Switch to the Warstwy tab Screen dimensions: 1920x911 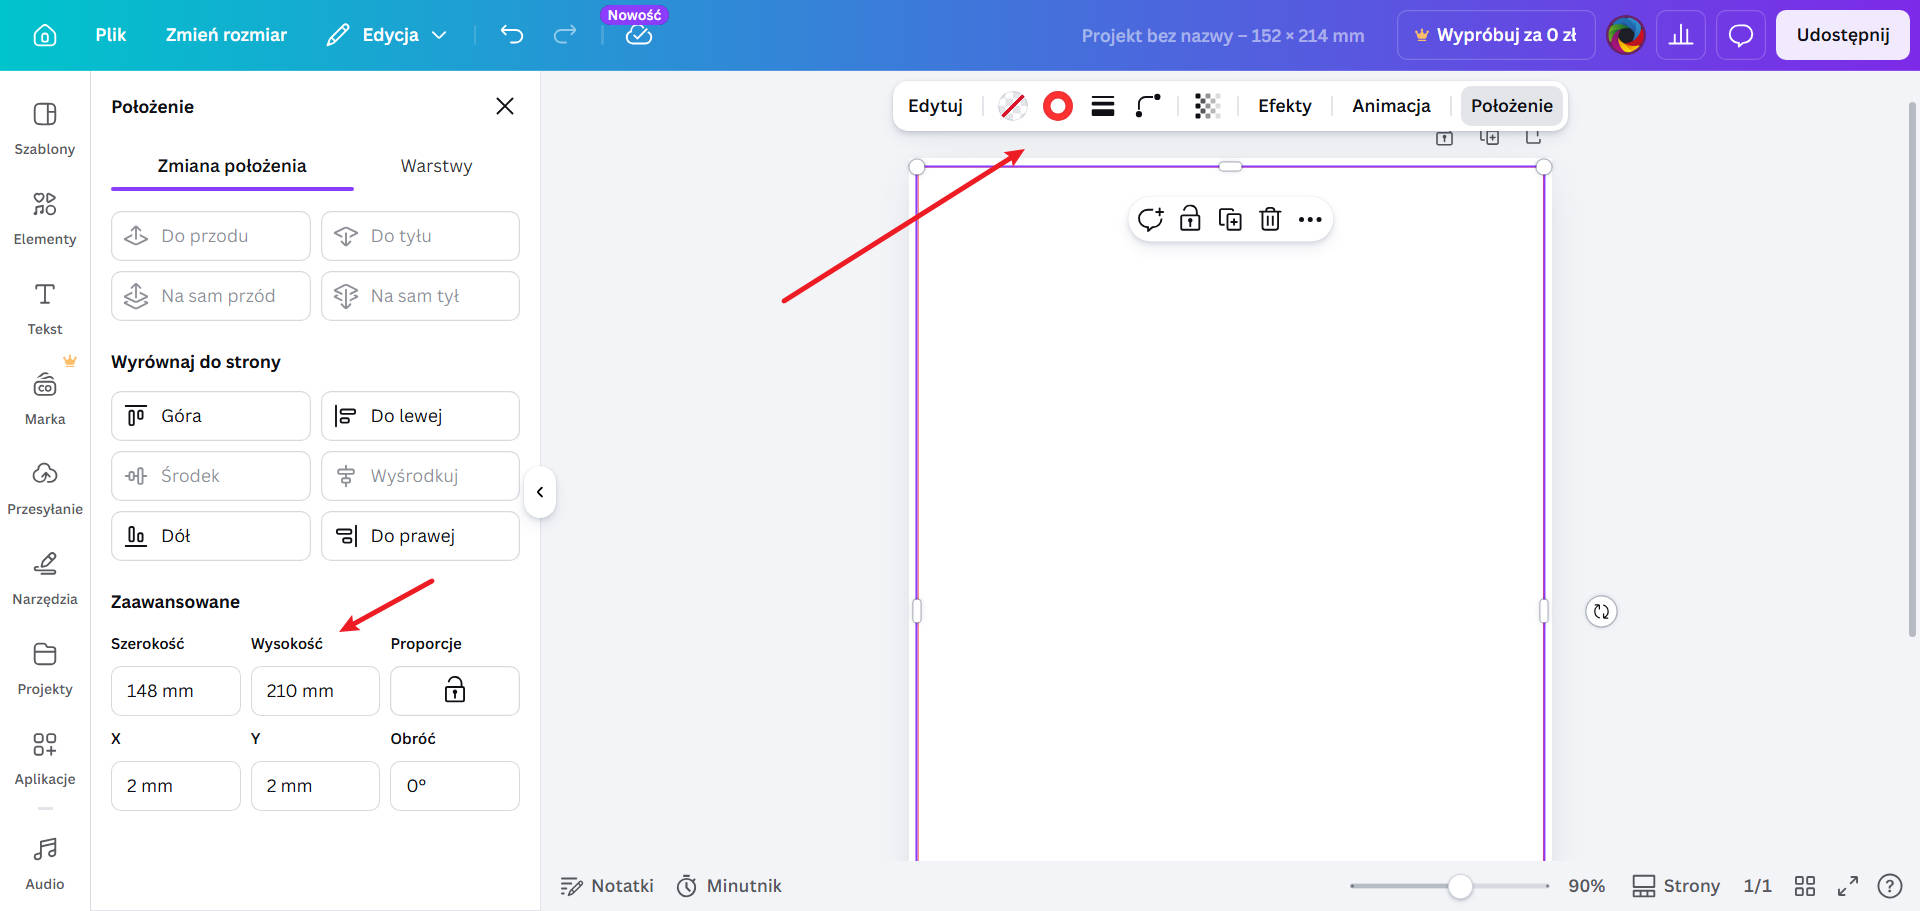pos(436,166)
